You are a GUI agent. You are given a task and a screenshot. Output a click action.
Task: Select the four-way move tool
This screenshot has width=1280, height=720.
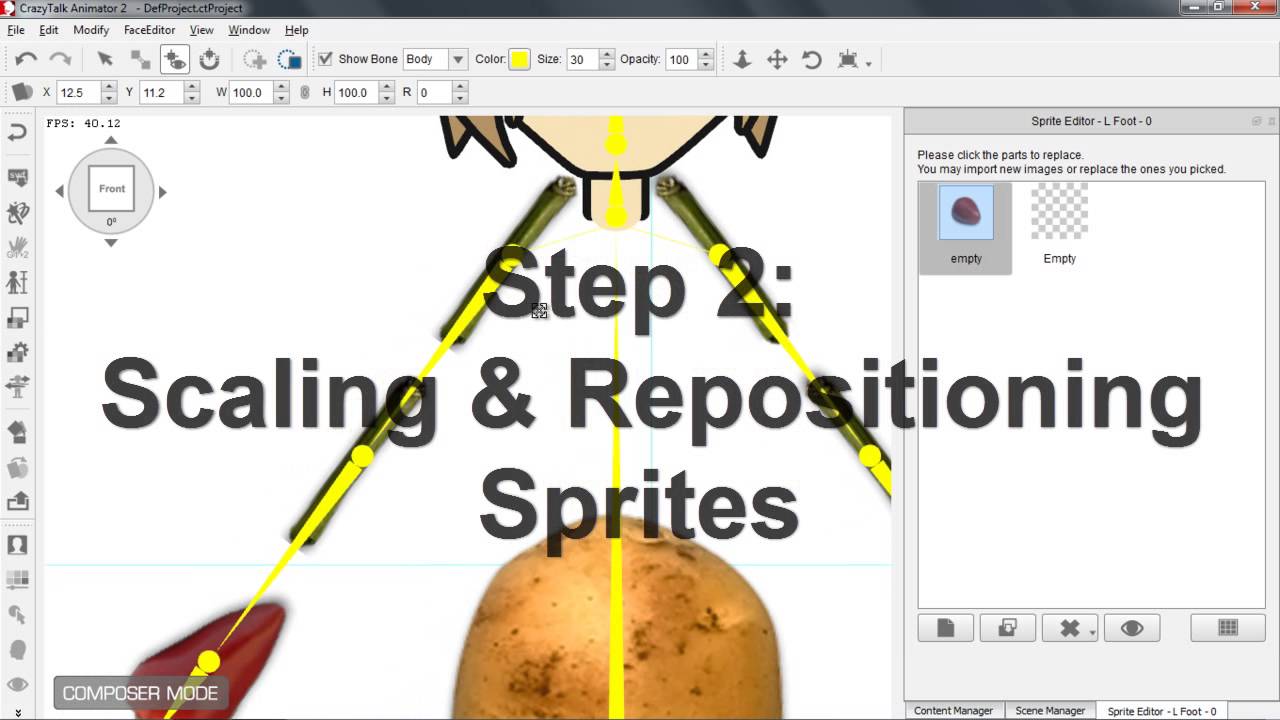[777, 59]
